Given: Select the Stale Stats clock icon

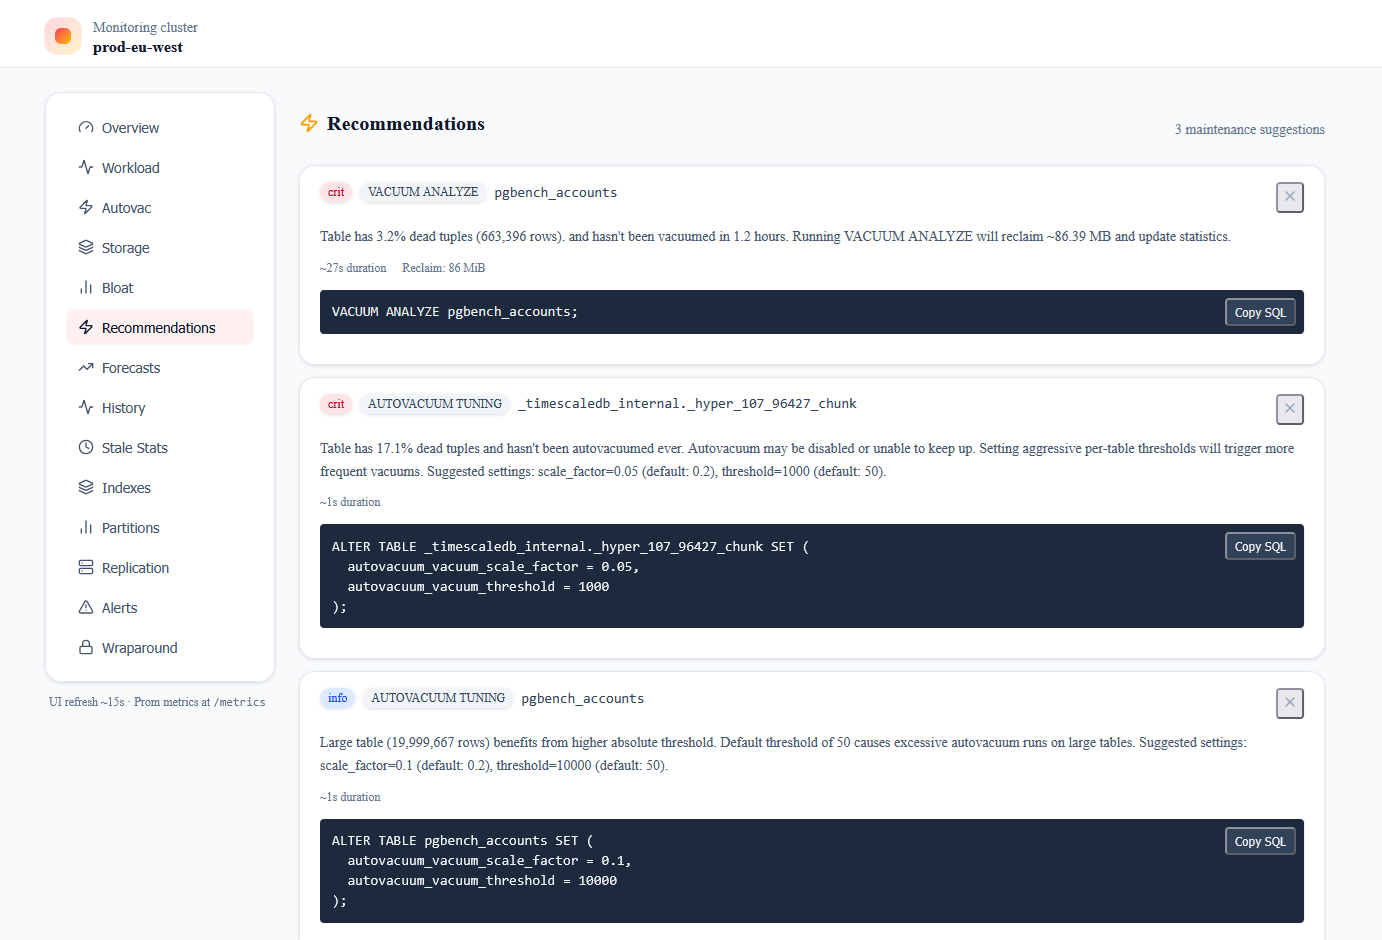Looking at the screenshot, I should [86, 447].
